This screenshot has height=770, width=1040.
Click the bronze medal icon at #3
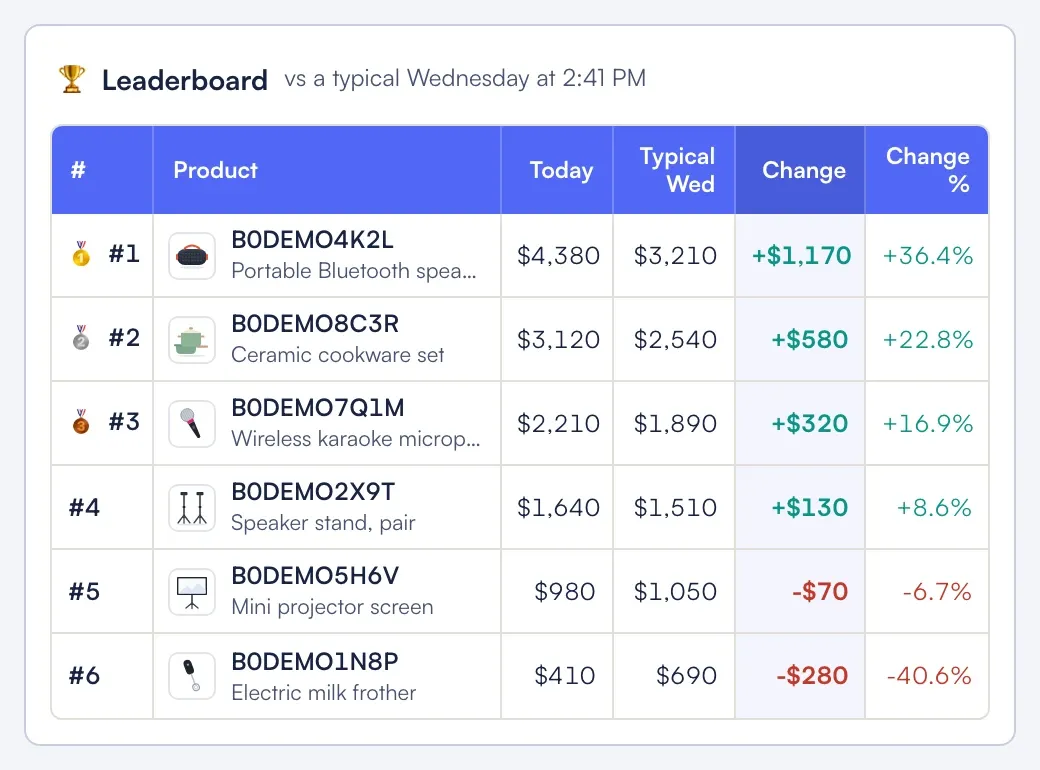click(81, 422)
